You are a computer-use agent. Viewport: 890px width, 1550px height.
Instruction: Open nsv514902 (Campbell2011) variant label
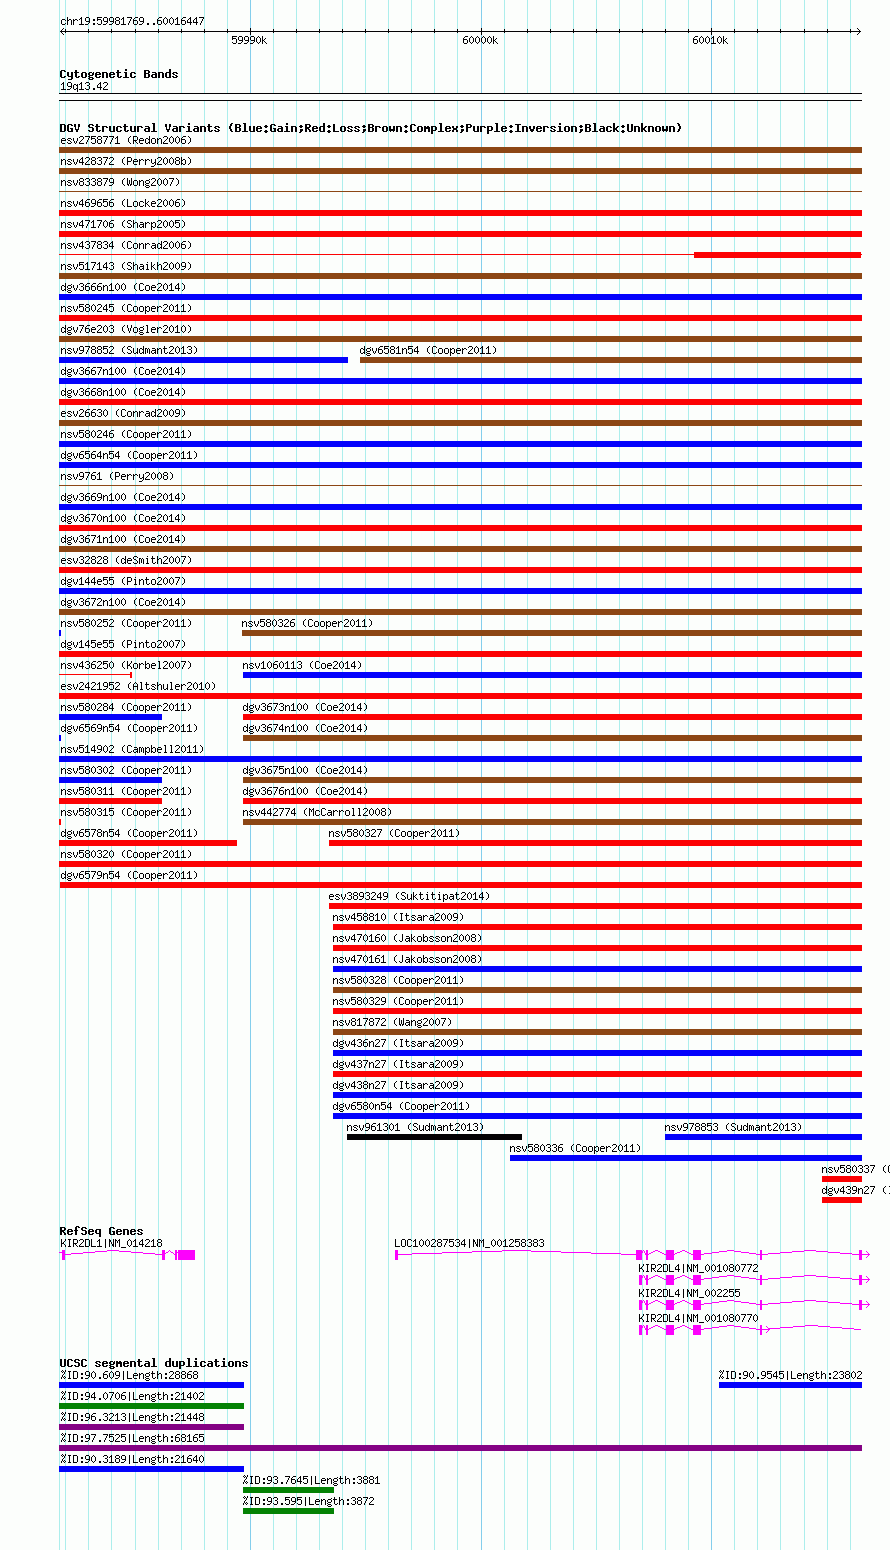tap(131, 749)
